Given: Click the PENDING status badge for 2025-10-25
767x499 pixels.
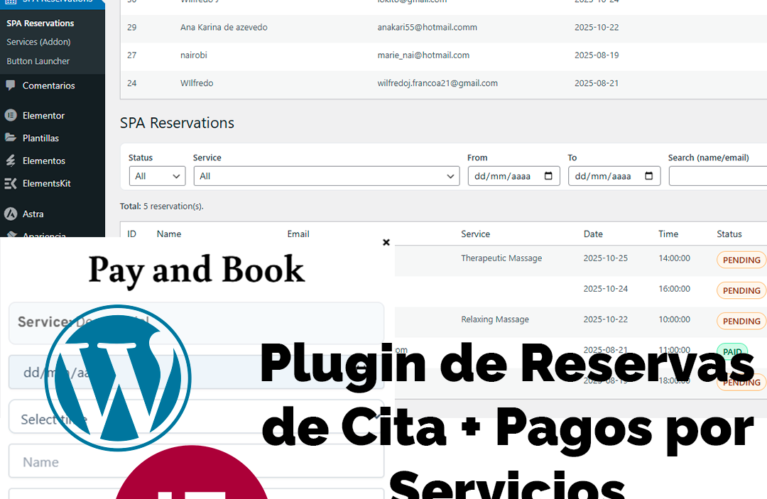Looking at the screenshot, I should tap(741, 260).
